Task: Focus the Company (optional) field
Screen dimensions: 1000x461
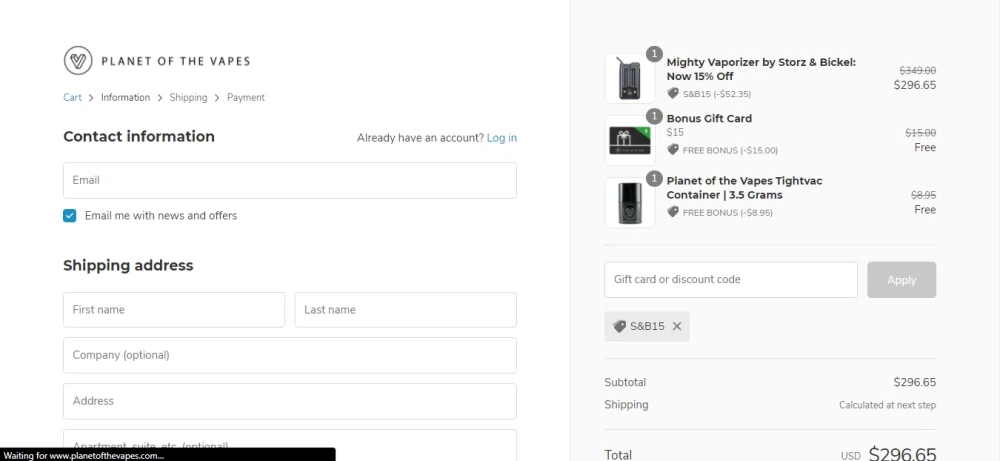Action: point(290,355)
